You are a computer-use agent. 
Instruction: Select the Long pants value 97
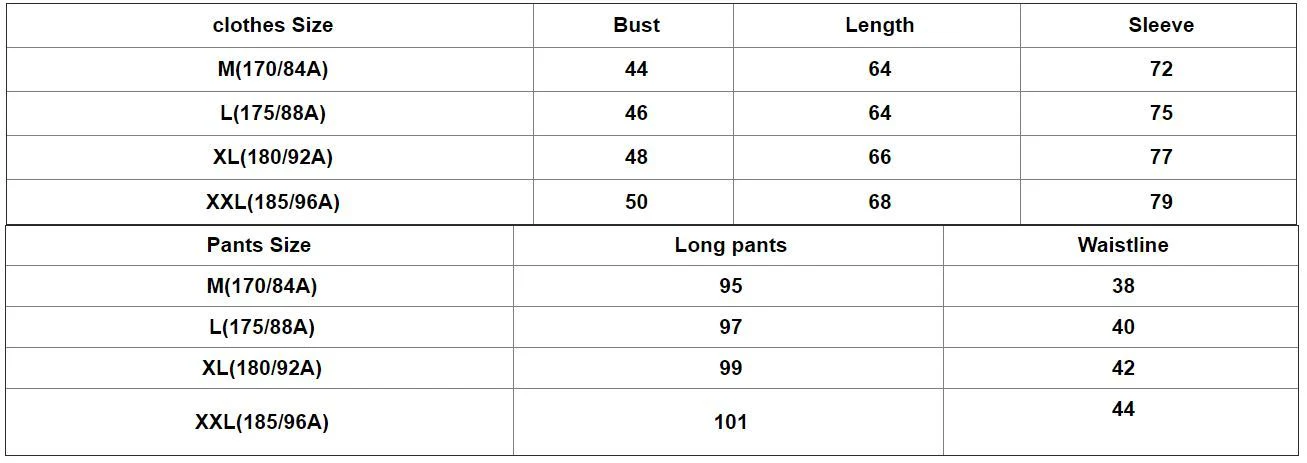[730, 327]
